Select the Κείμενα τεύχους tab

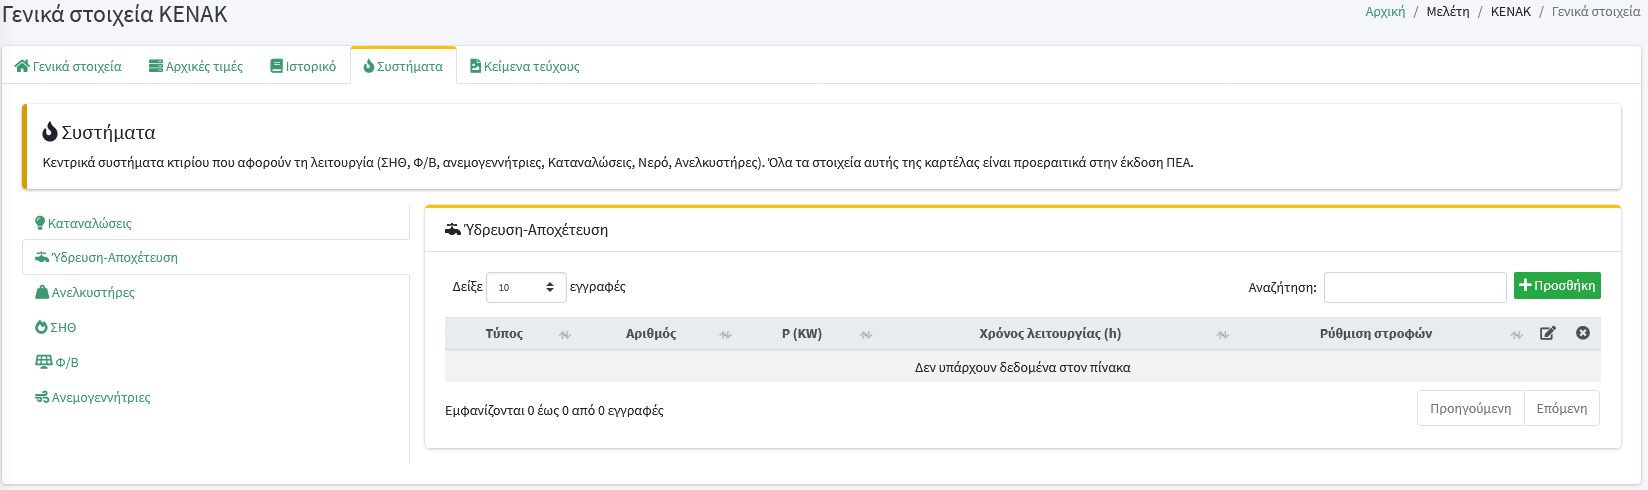(x=525, y=66)
